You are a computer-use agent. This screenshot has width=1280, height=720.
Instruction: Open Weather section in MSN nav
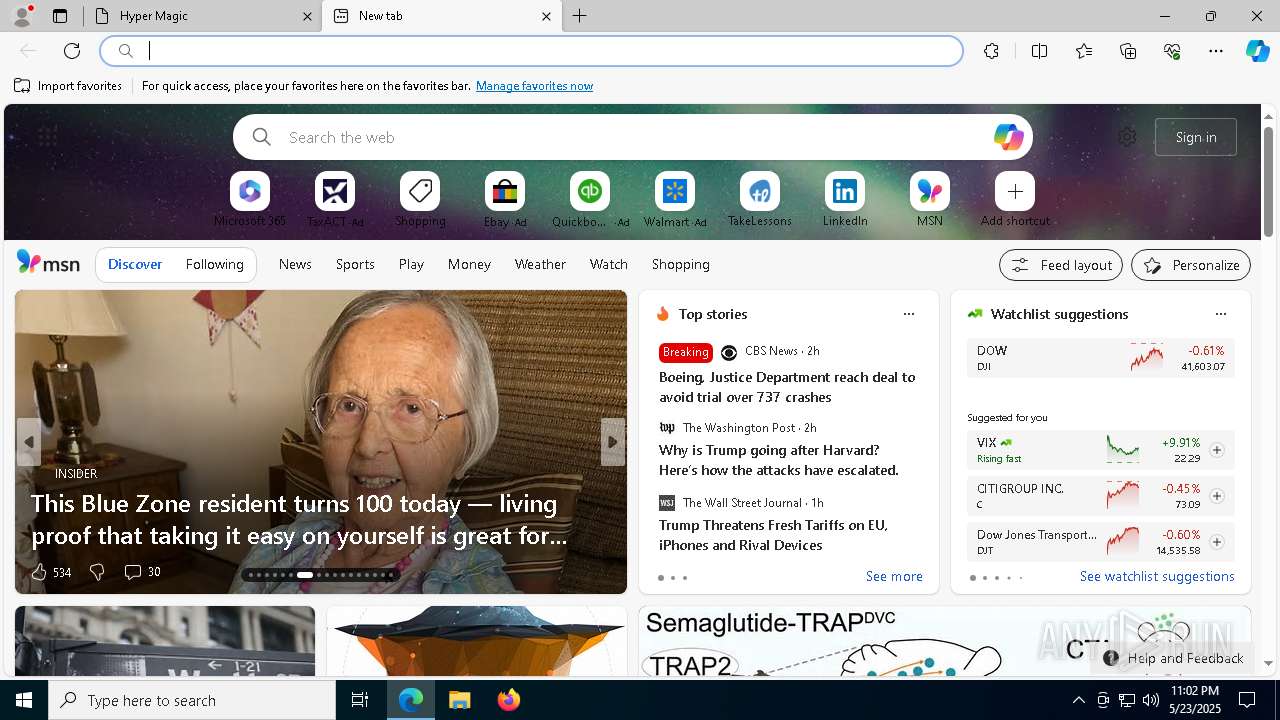540,265
